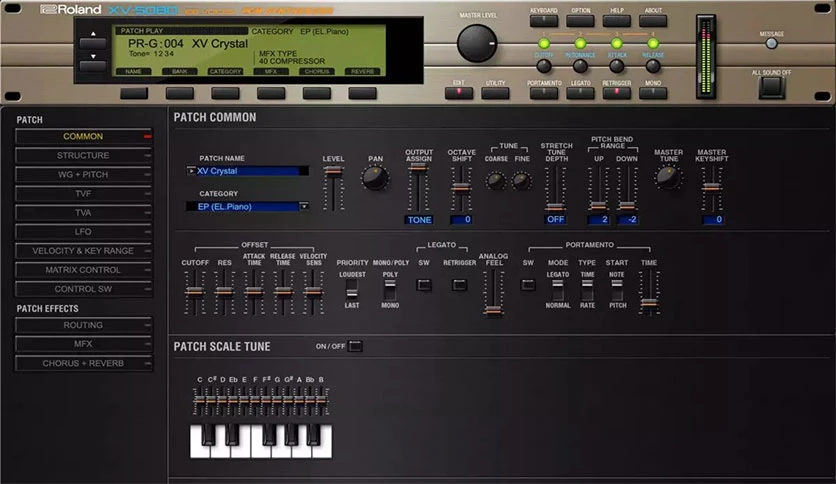Toggle the Legato Retrigger switch
This screenshot has width=836, height=484.
460,285
